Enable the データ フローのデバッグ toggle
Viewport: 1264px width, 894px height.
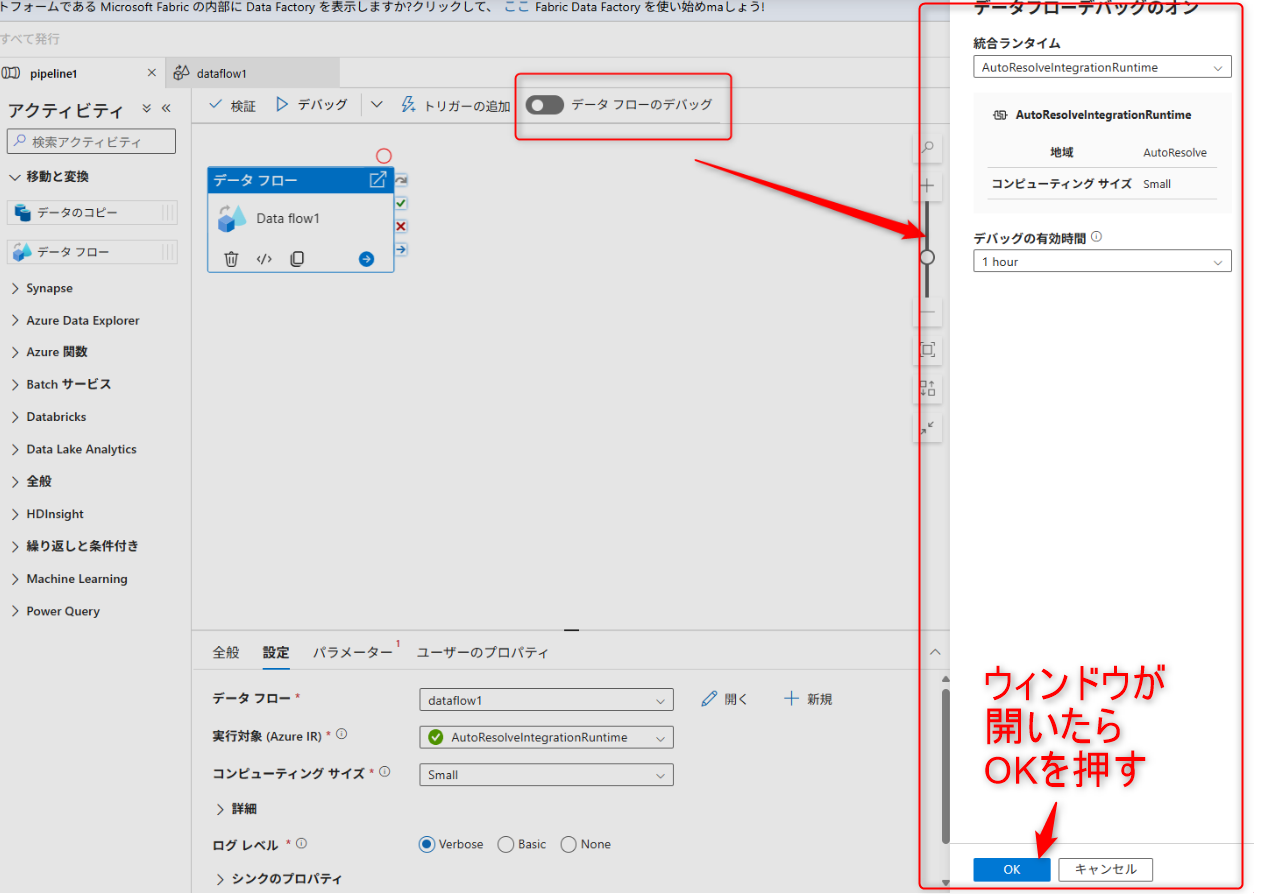click(x=545, y=104)
